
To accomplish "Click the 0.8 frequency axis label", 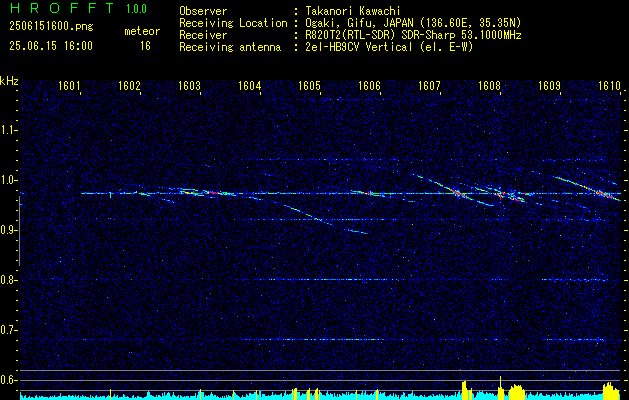I will (8, 280).
